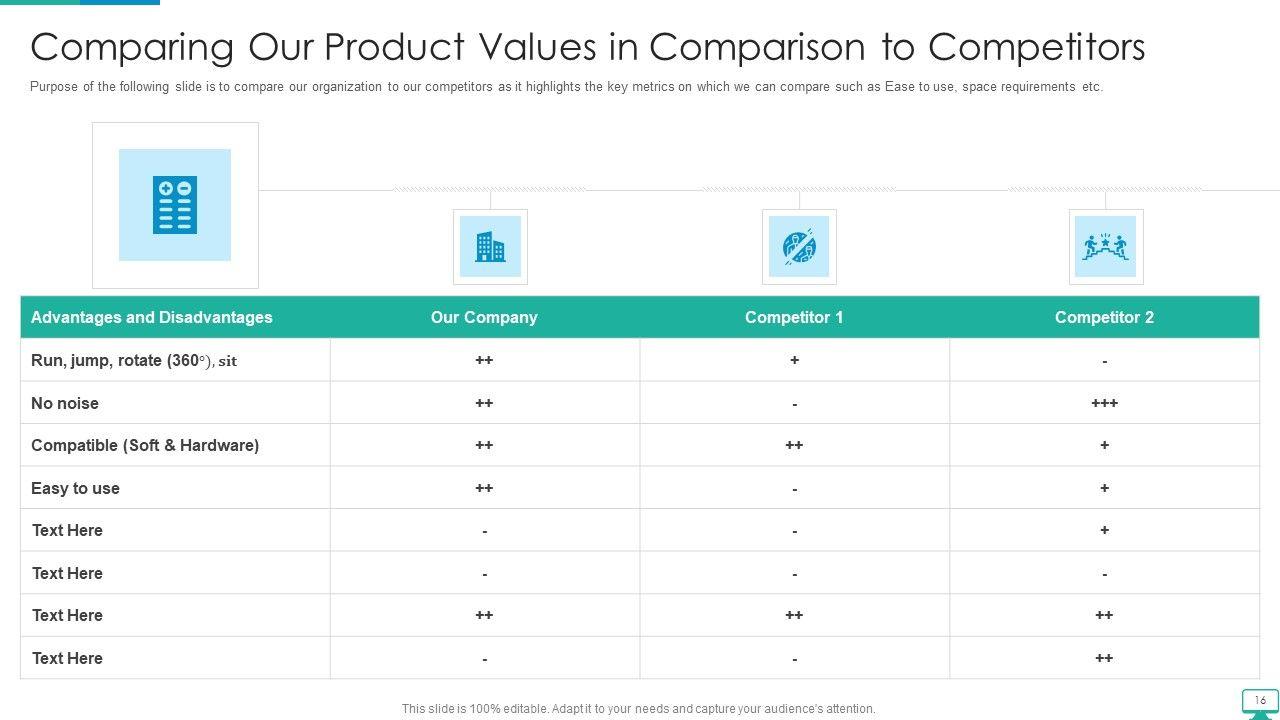1280x720 pixels.
Task: Click the building icon above Our Company
Action: coord(490,247)
